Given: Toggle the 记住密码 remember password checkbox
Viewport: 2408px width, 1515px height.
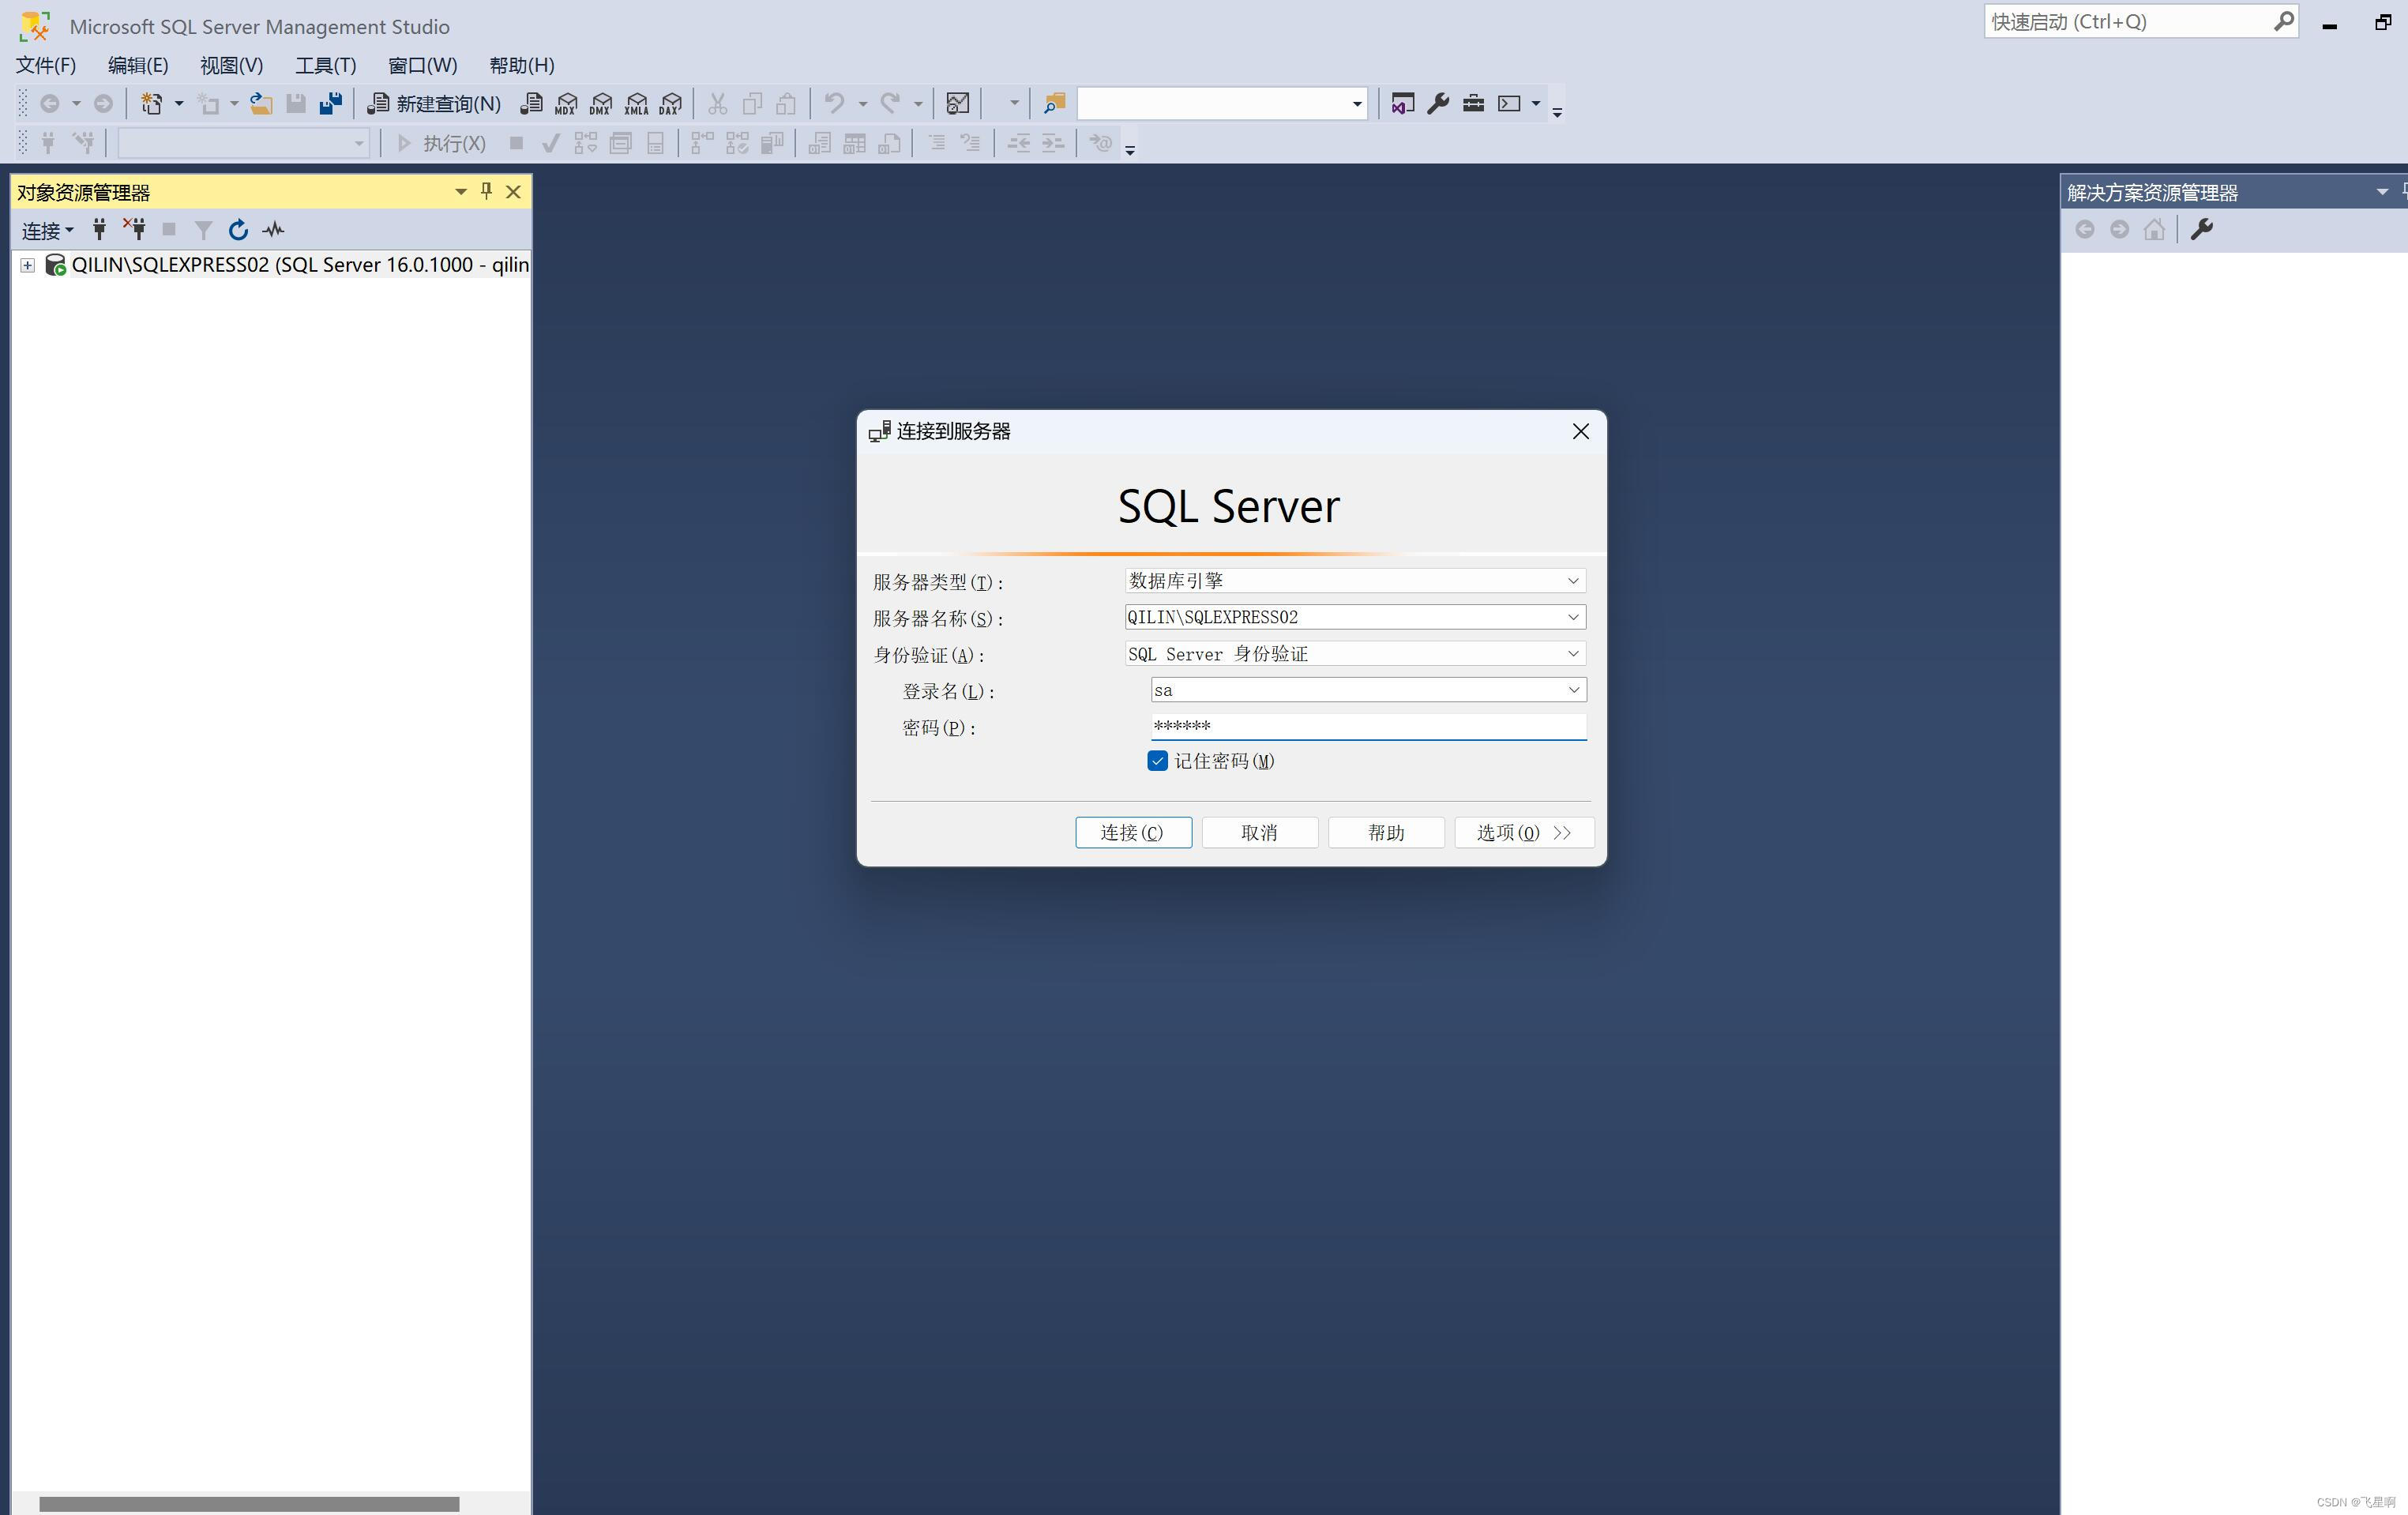Looking at the screenshot, I should pyautogui.click(x=1157, y=761).
